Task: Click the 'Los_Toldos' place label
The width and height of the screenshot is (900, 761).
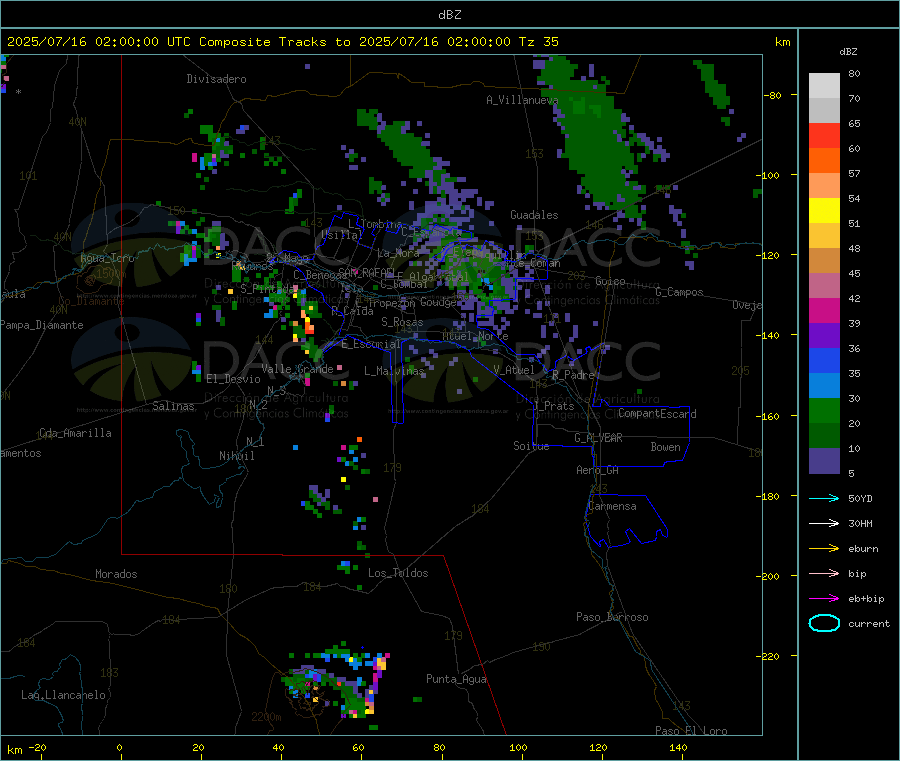Action: (398, 573)
